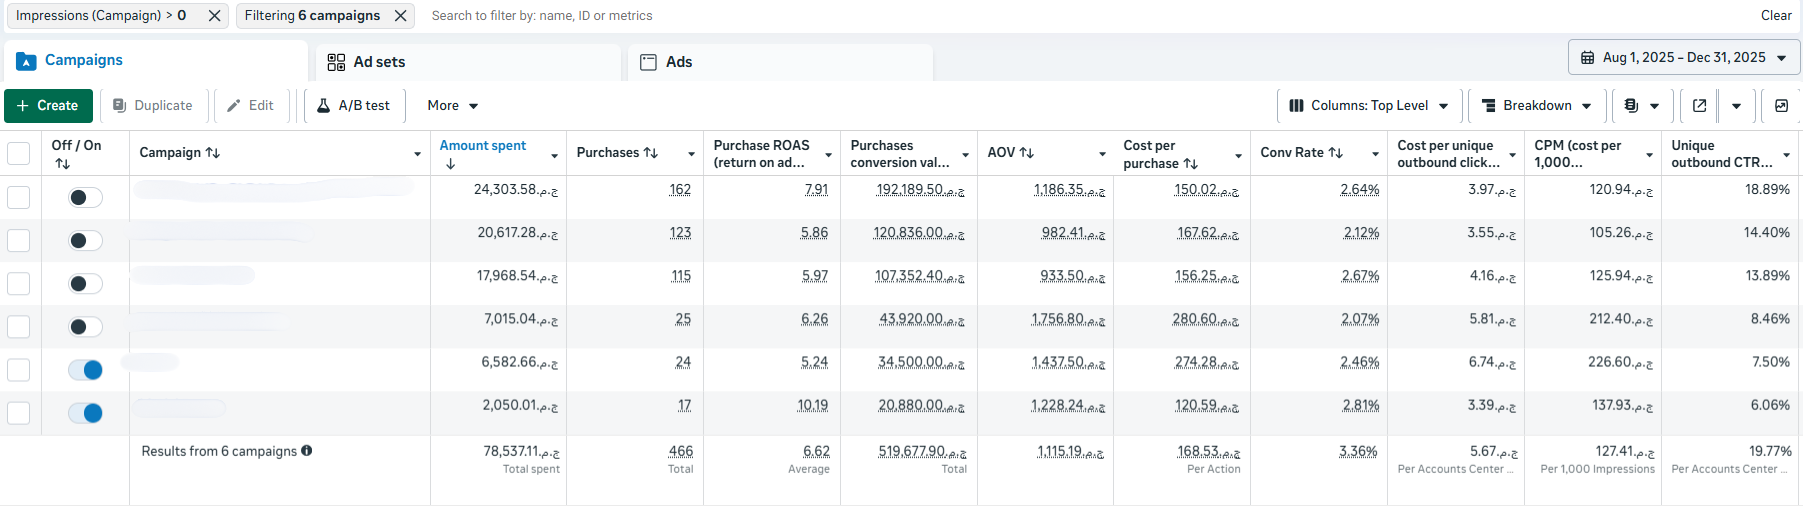Sort by Campaign name arrows icon
This screenshot has width=1803, height=507.
point(213,153)
